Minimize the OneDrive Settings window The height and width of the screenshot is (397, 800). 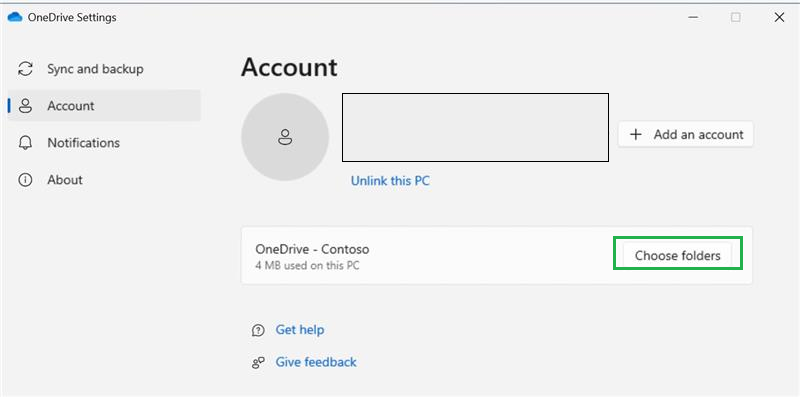(693, 17)
